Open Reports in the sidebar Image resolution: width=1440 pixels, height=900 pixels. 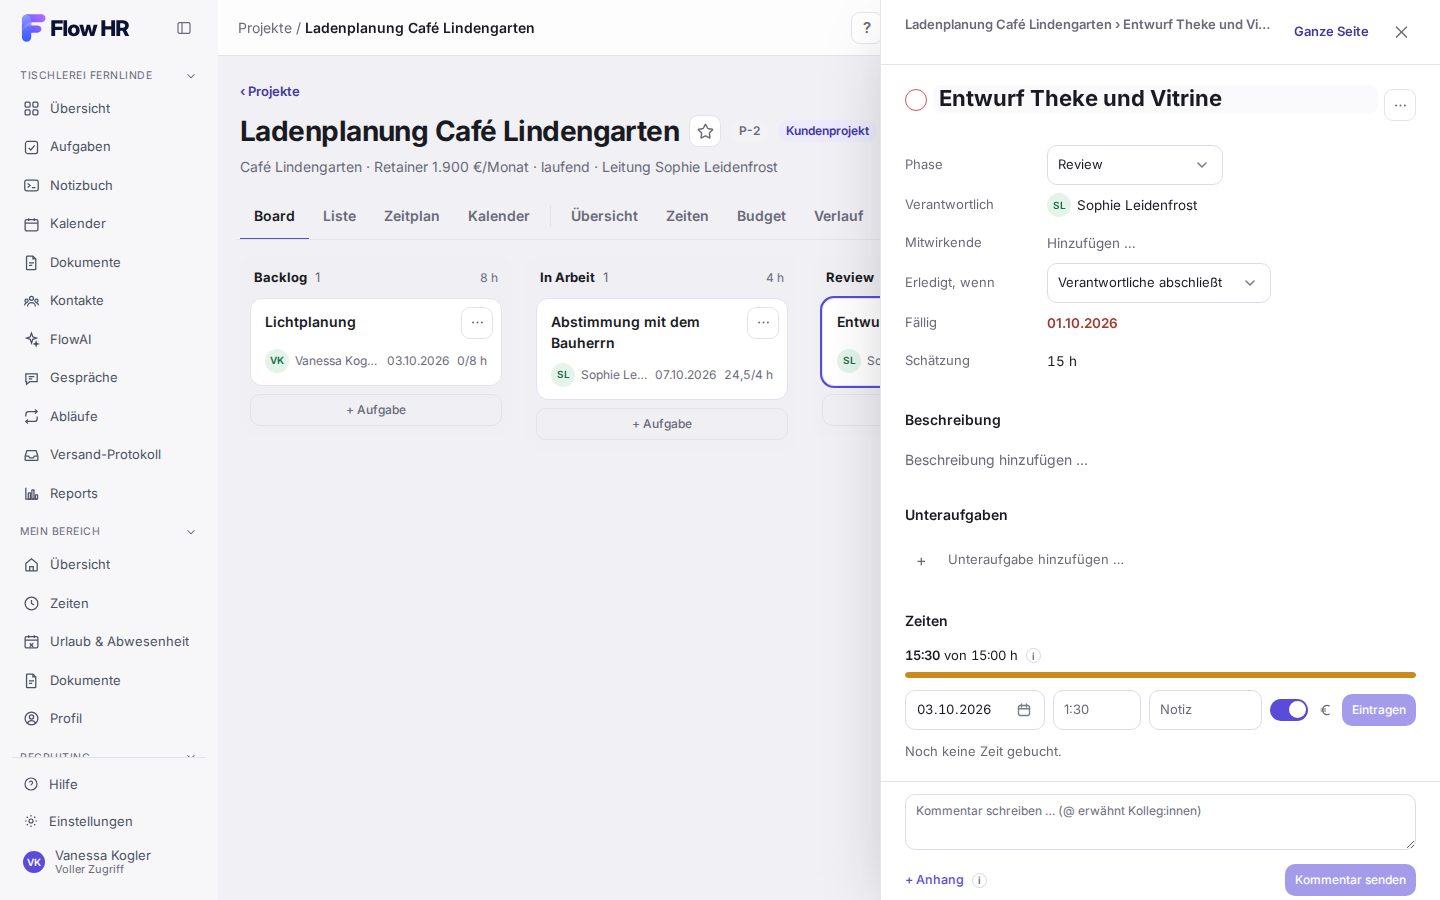[109, 493]
